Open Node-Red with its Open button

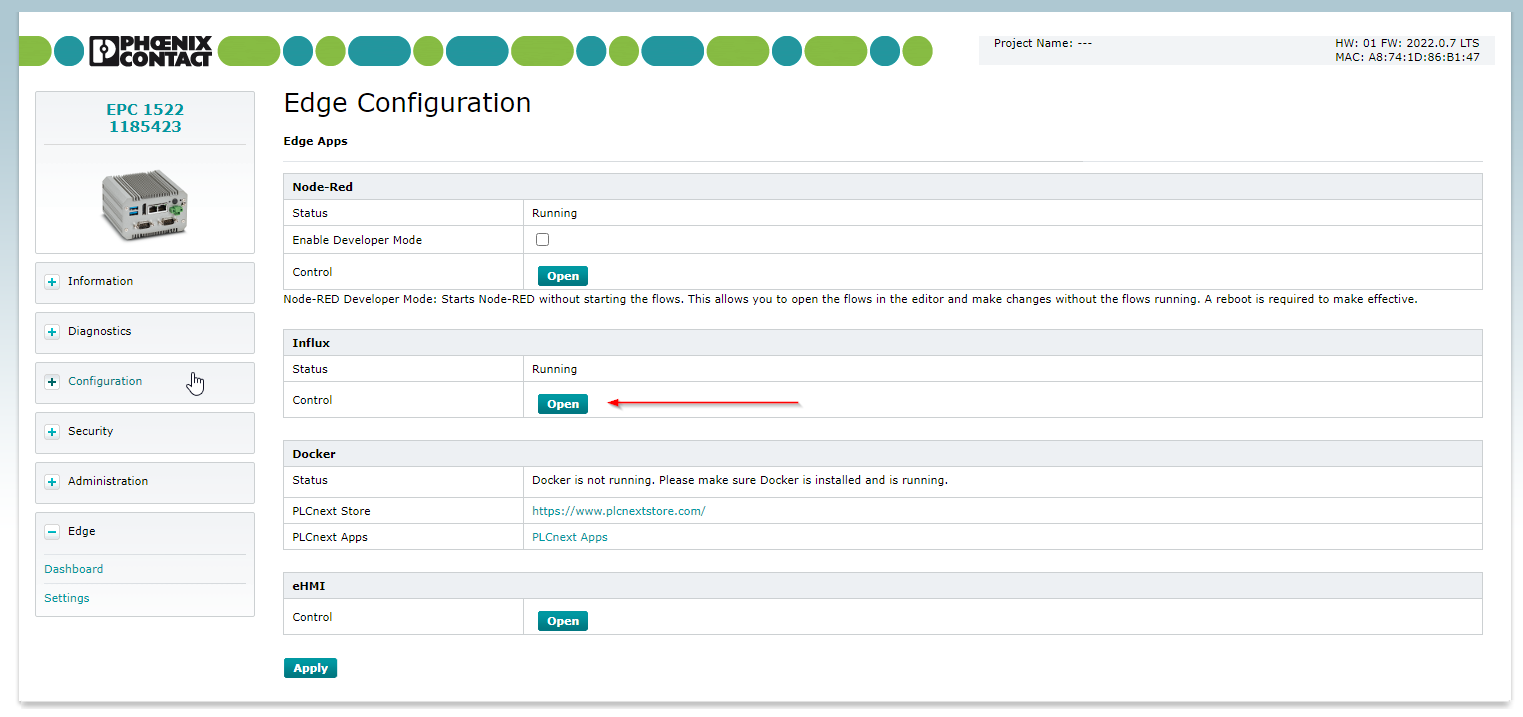pos(563,276)
